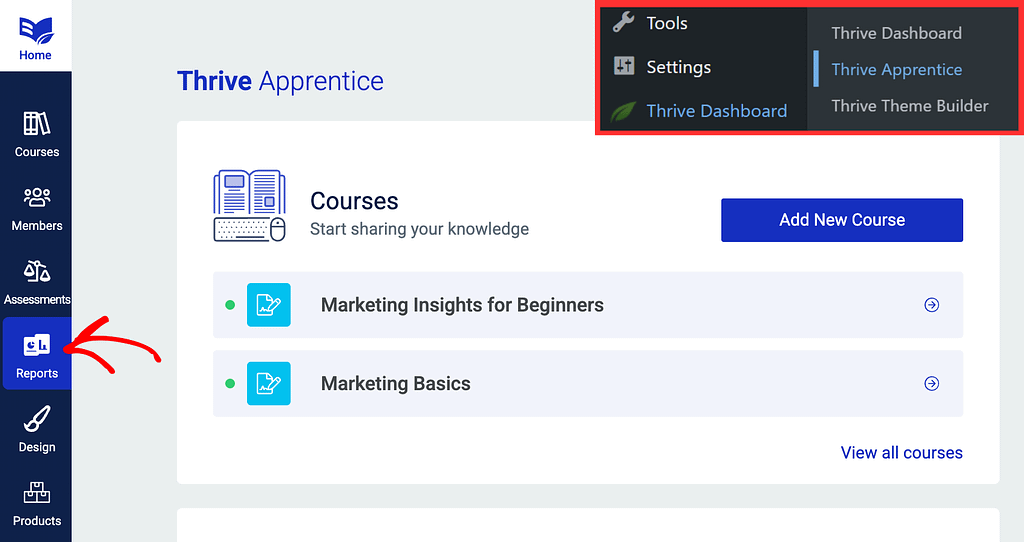Open the Courses sidebar icon
This screenshot has width=1024, height=542.
[36, 124]
